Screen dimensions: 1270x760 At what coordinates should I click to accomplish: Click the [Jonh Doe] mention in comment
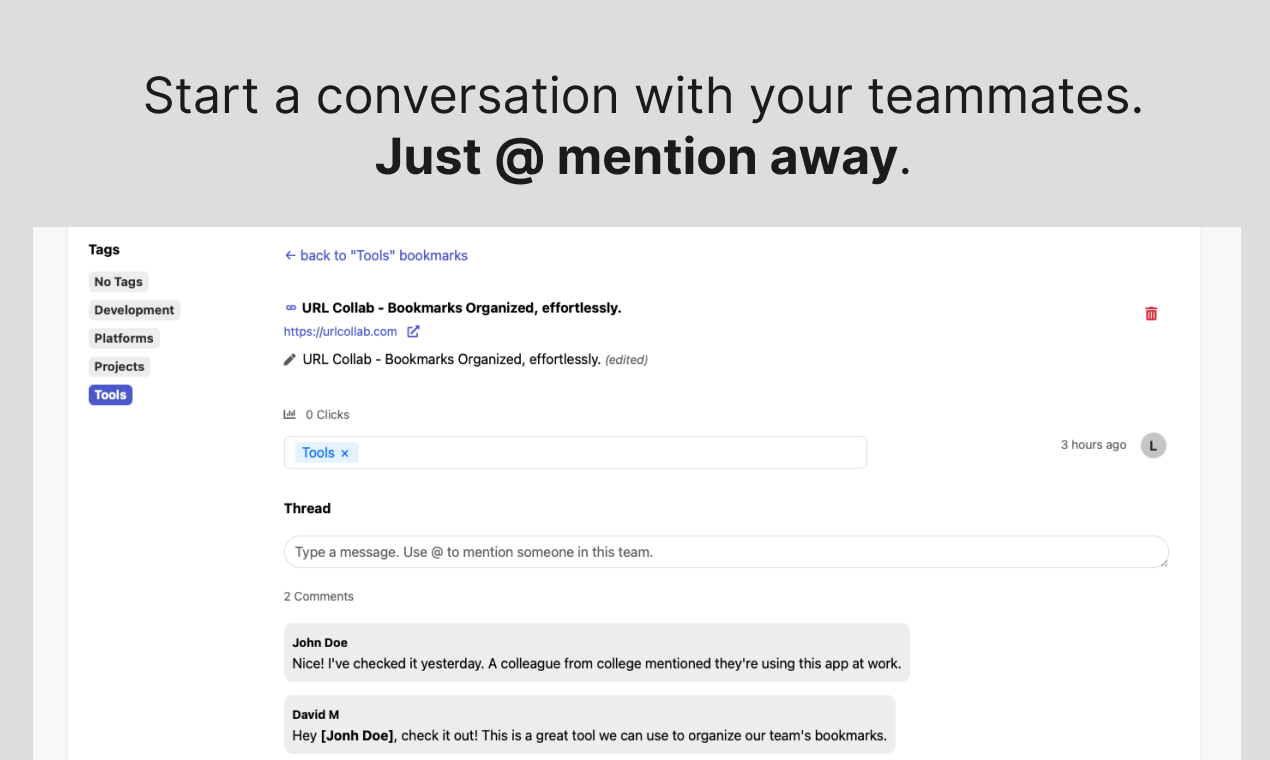click(x=357, y=735)
